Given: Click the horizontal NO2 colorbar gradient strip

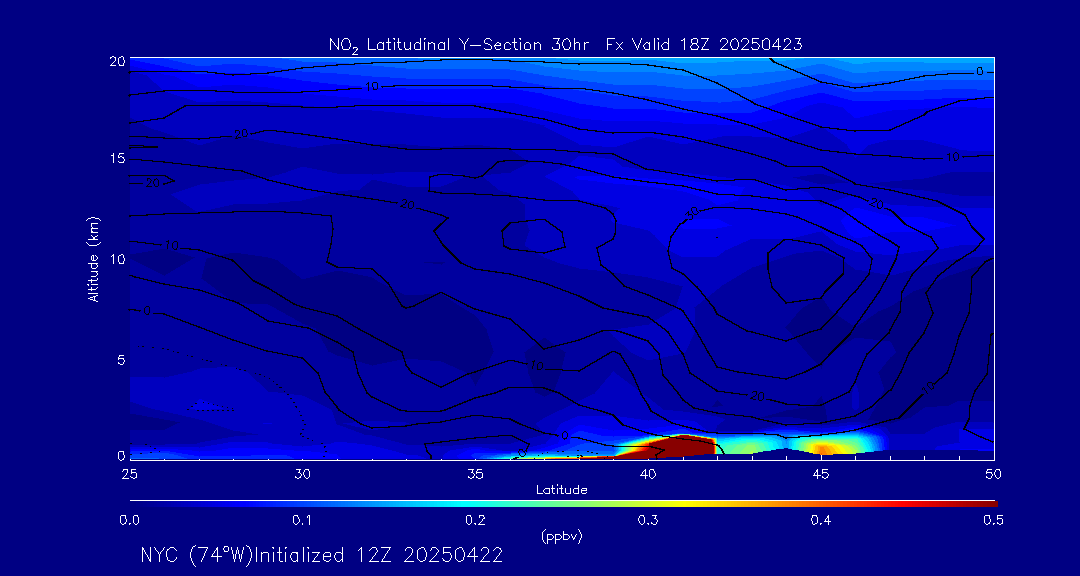Looking at the screenshot, I should point(562,504).
